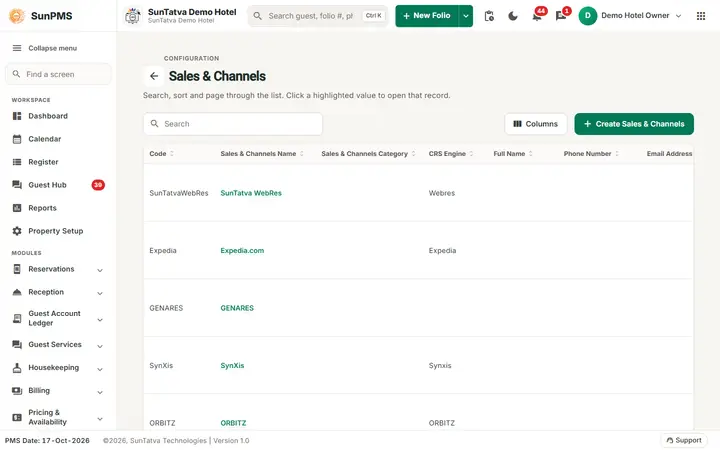720x450 pixels.
Task: Click the Pricing & Availability icon
Action: coord(17,417)
